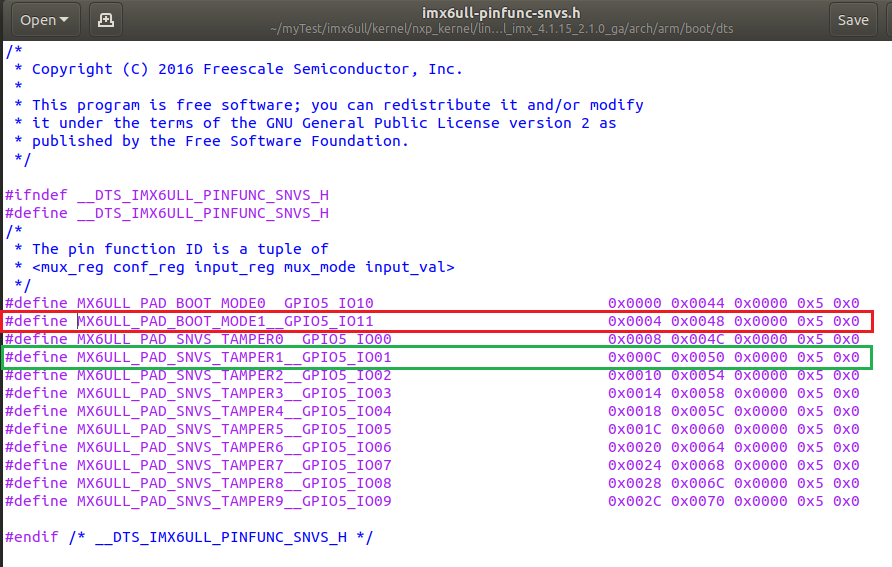
Task: Click MX6ULL_PAD_SNVS_TAMPER8__GPIO5_IO08 macro name
Action: pos(234,483)
